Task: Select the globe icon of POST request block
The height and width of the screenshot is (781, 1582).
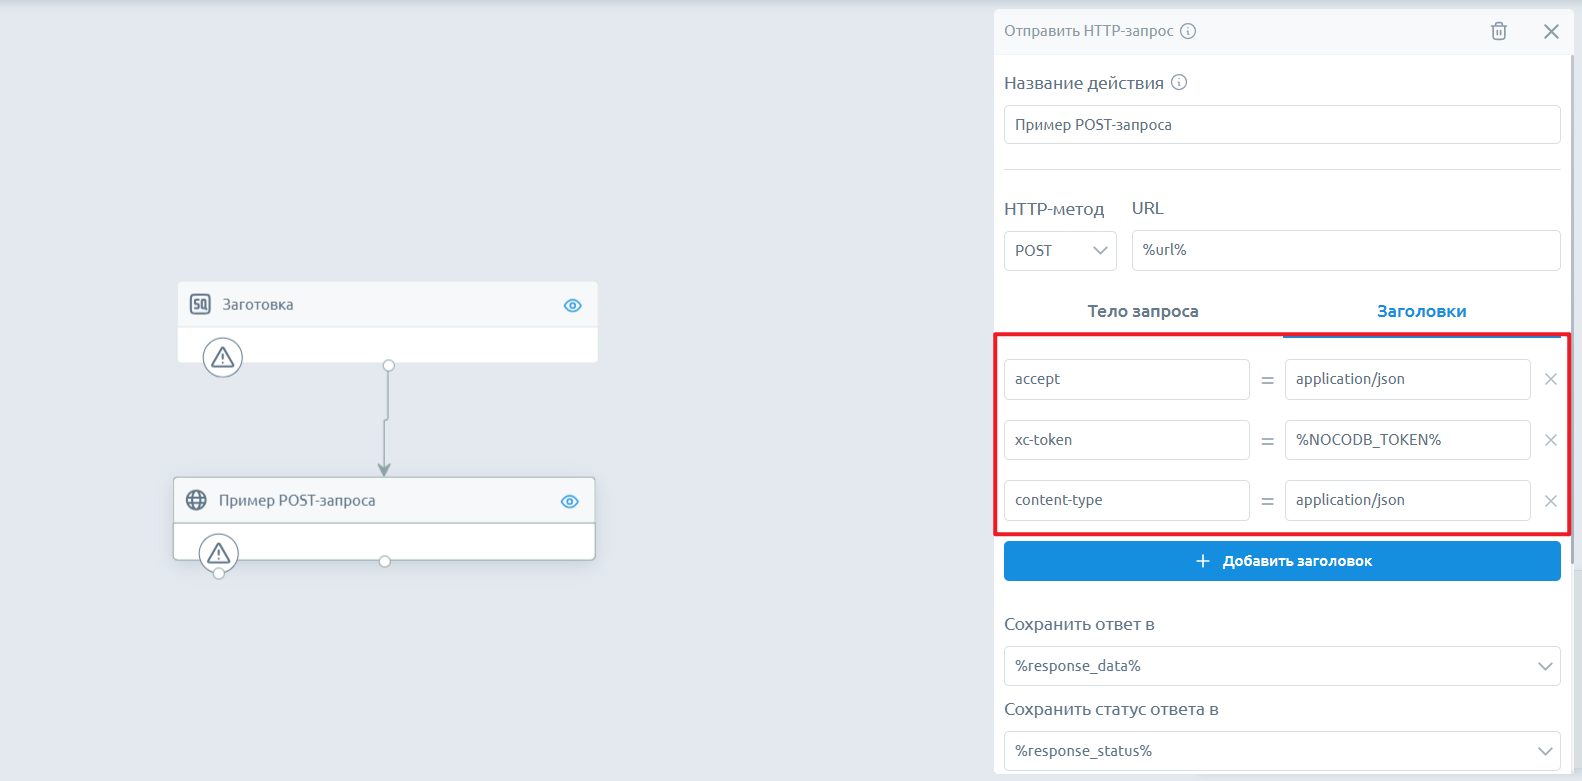Action: coord(197,500)
